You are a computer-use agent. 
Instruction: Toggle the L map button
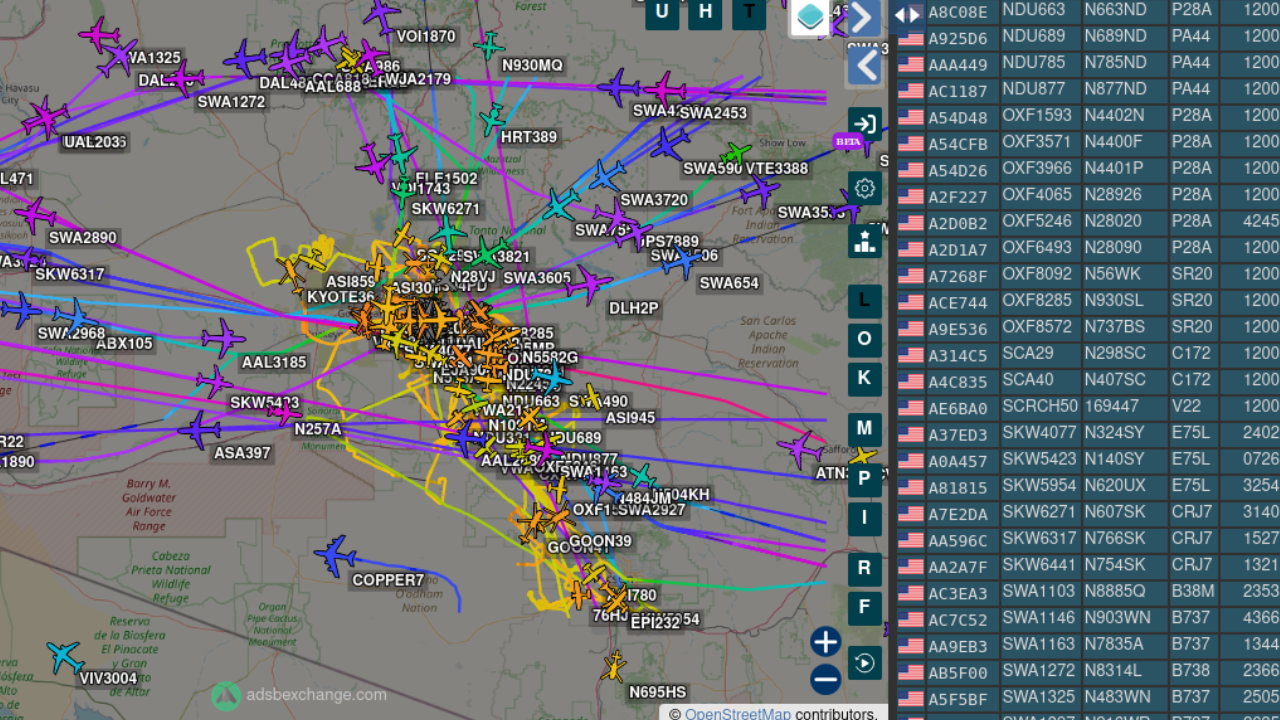click(865, 301)
